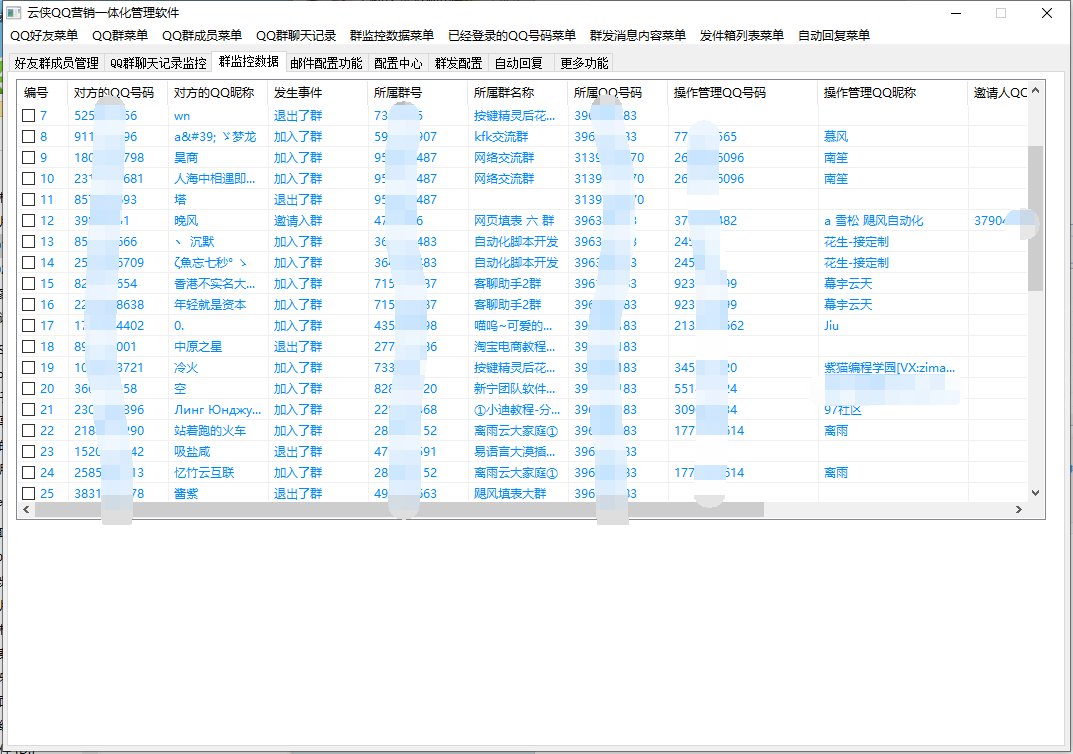Click the nickname '冷火' in row 19
This screenshot has width=1073, height=754.
185,367
